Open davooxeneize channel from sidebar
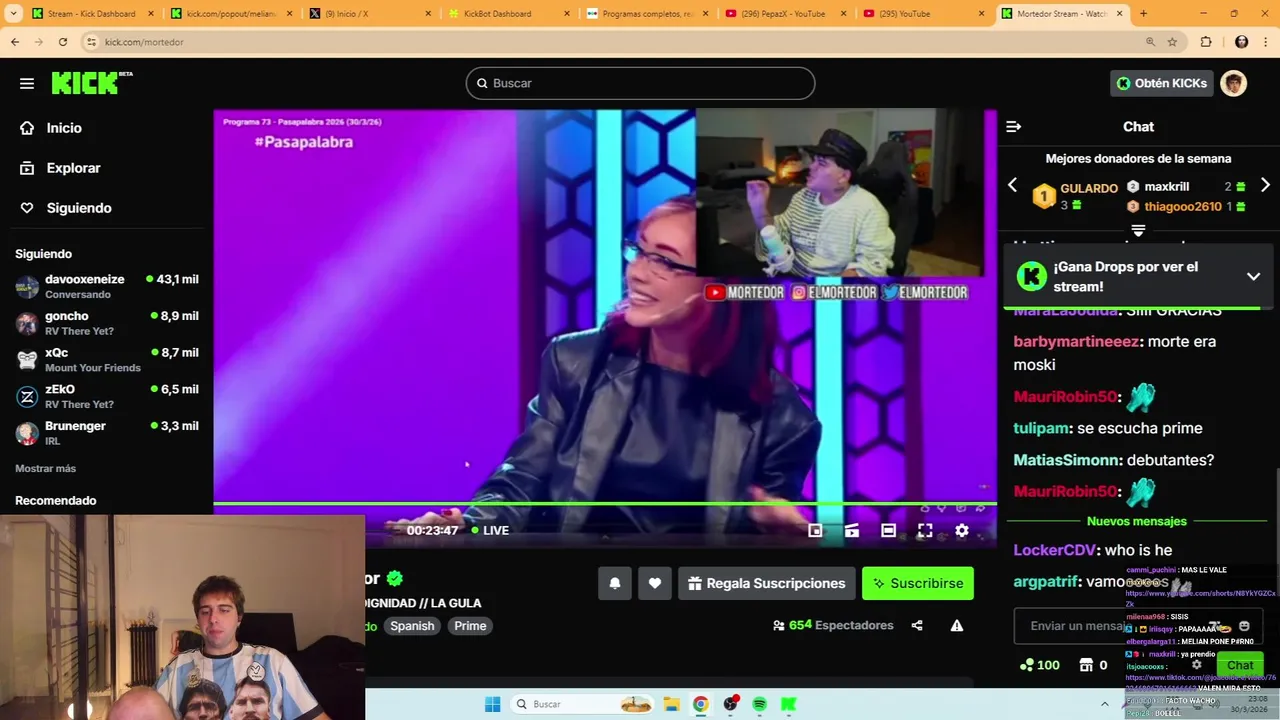The image size is (1280, 720). click(x=107, y=286)
